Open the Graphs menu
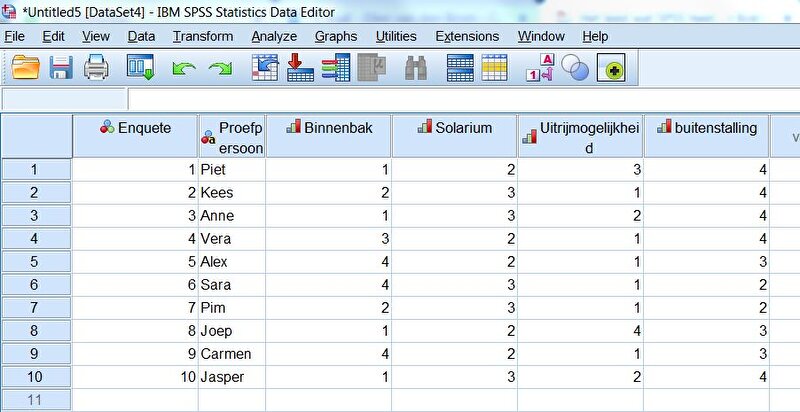Image resolution: width=800 pixels, height=412 pixels. pos(335,36)
